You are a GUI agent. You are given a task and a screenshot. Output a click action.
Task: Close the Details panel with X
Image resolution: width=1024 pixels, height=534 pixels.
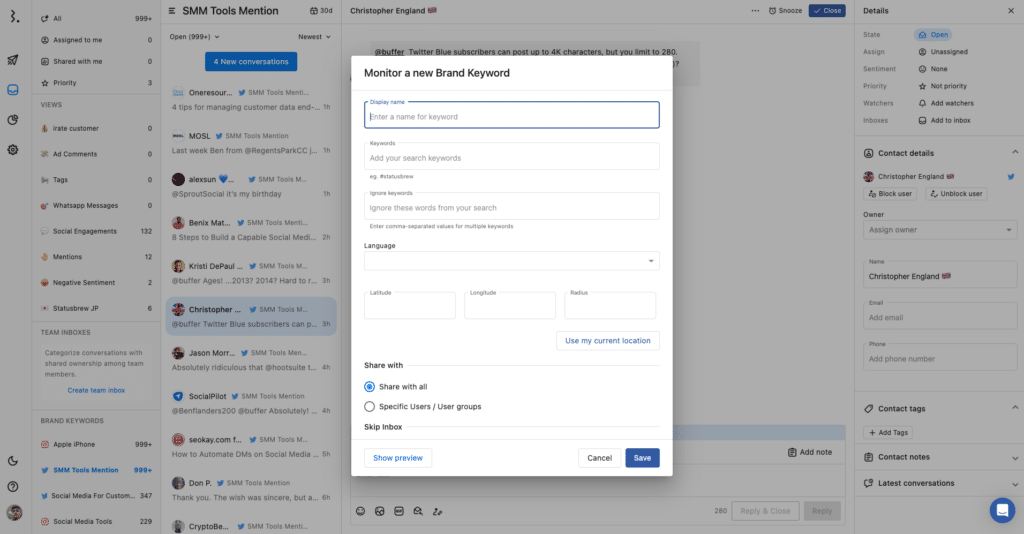point(1011,10)
